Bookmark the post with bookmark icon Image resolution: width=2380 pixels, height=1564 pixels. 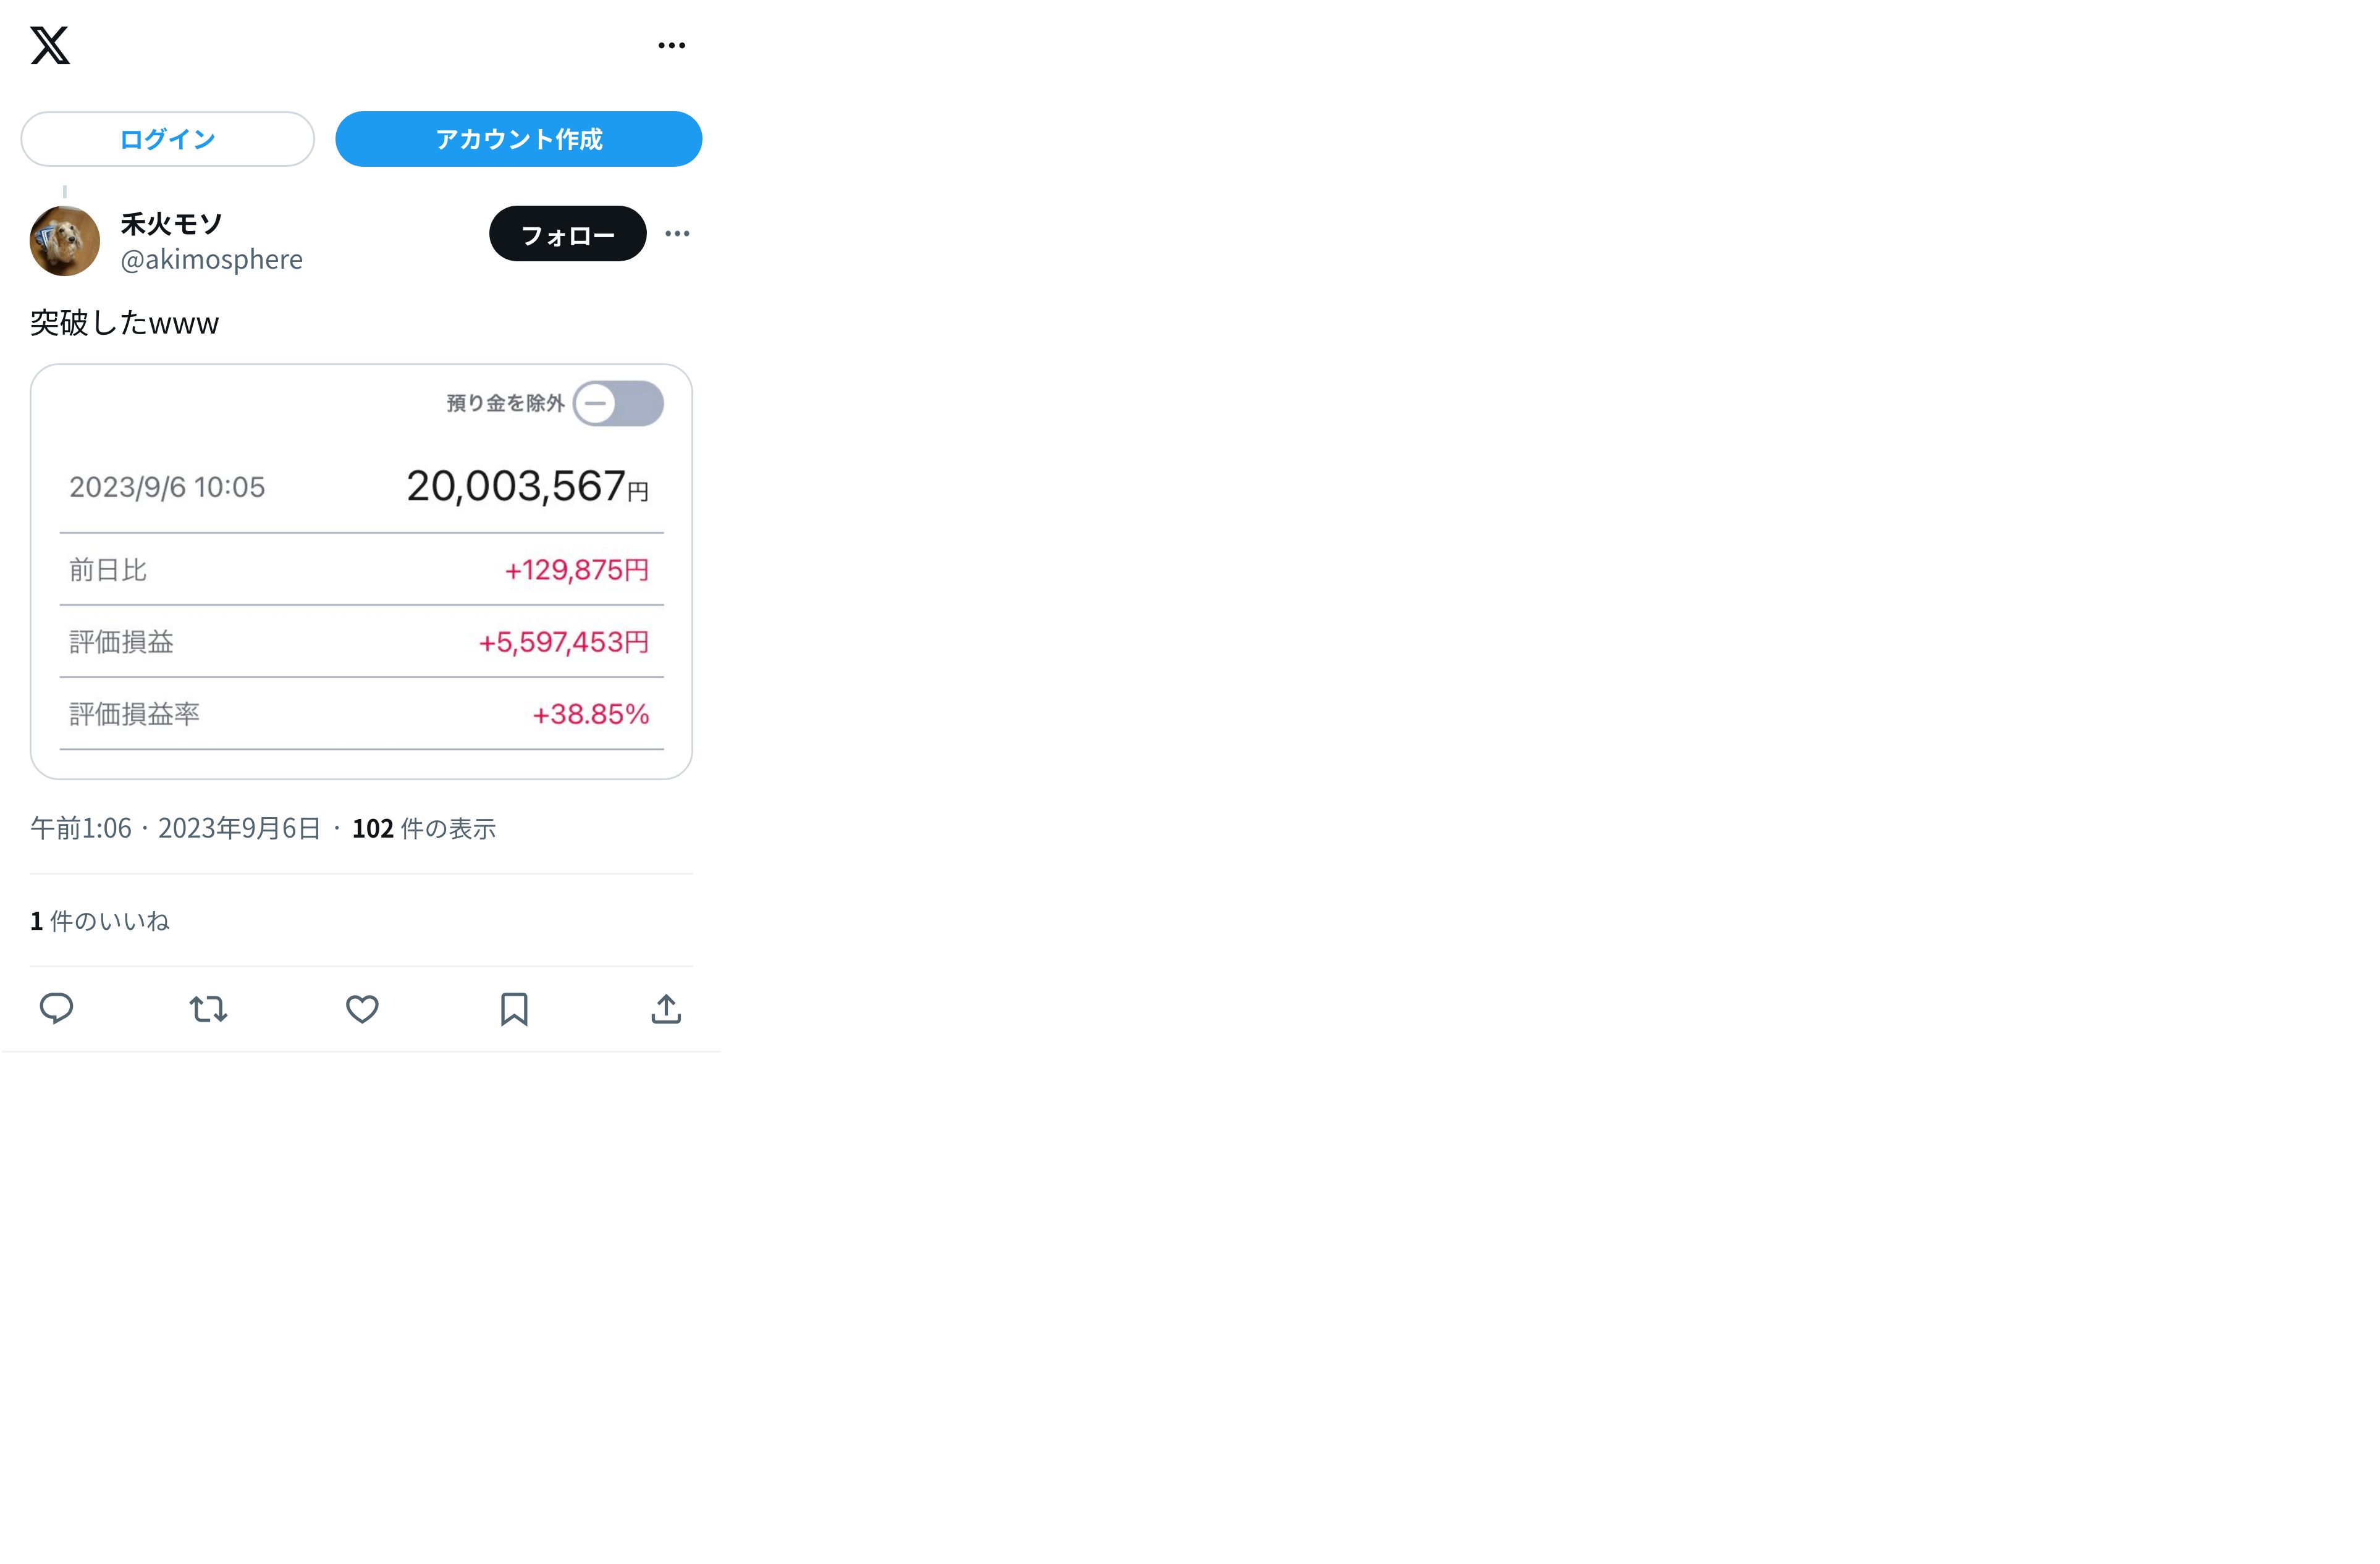coord(514,1008)
